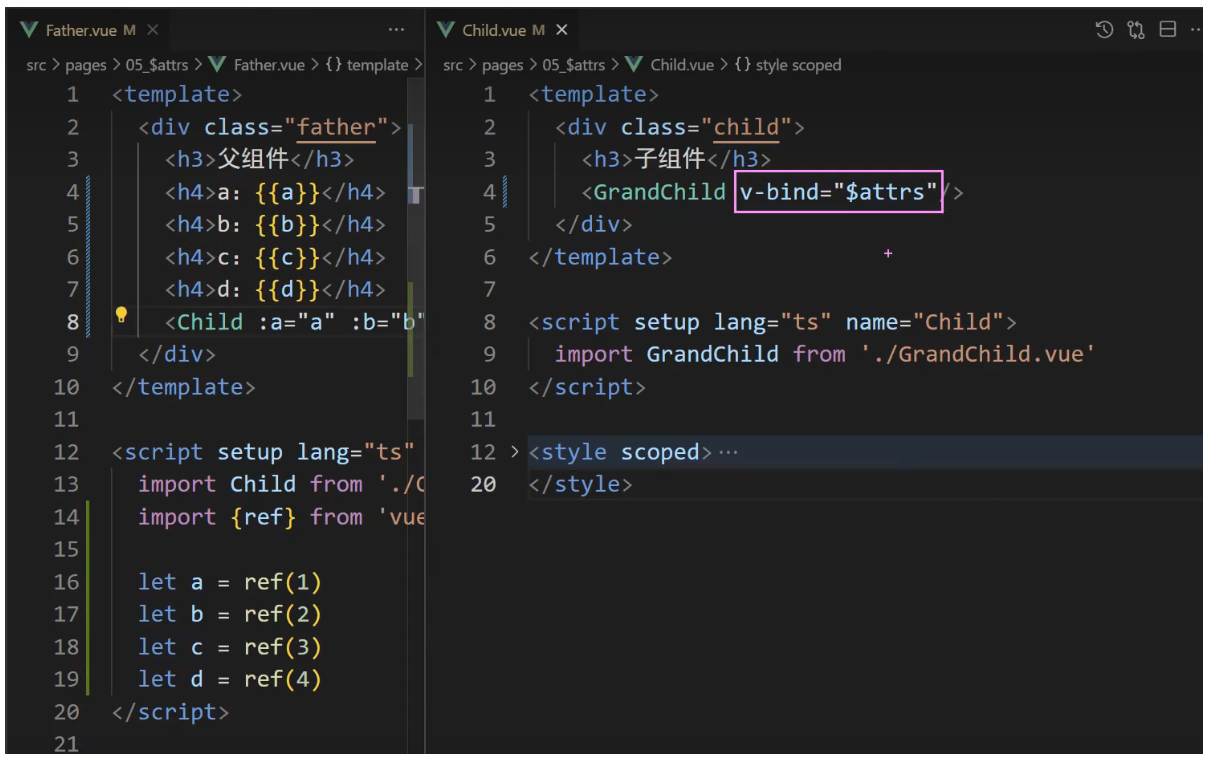
Task: Open the file history (timeline) icon
Action: click(1104, 30)
